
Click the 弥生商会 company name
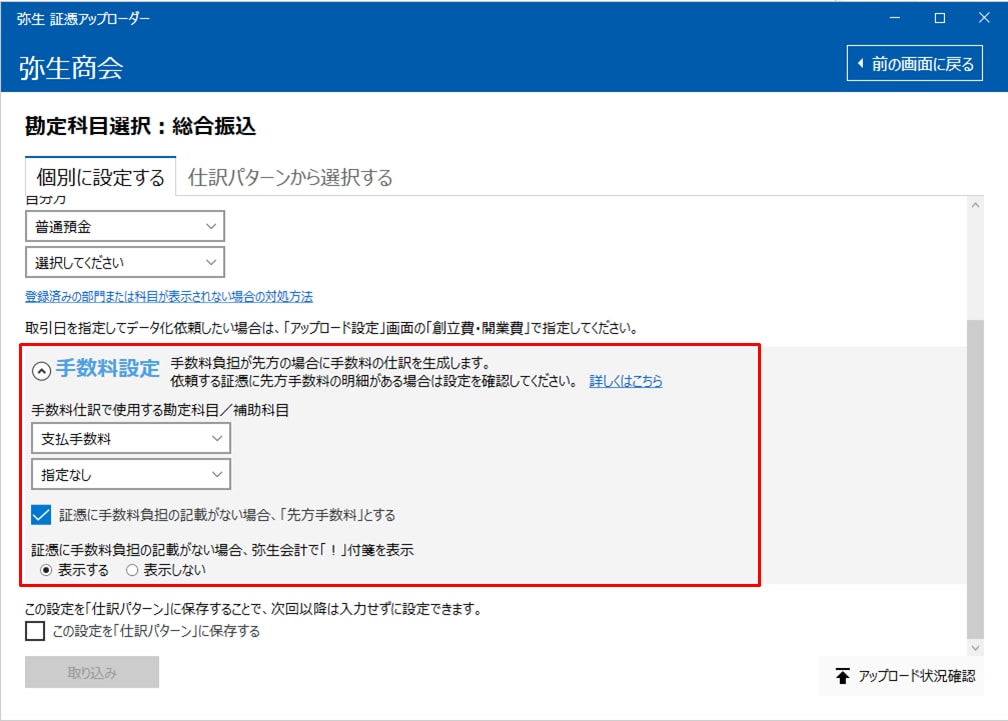[x=71, y=67]
